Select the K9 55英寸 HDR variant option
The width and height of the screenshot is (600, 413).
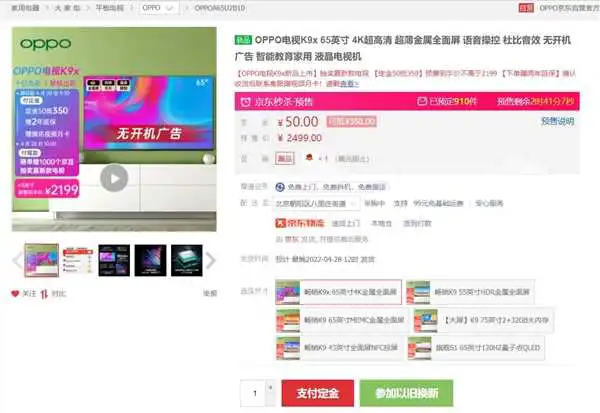(x=470, y=292)
